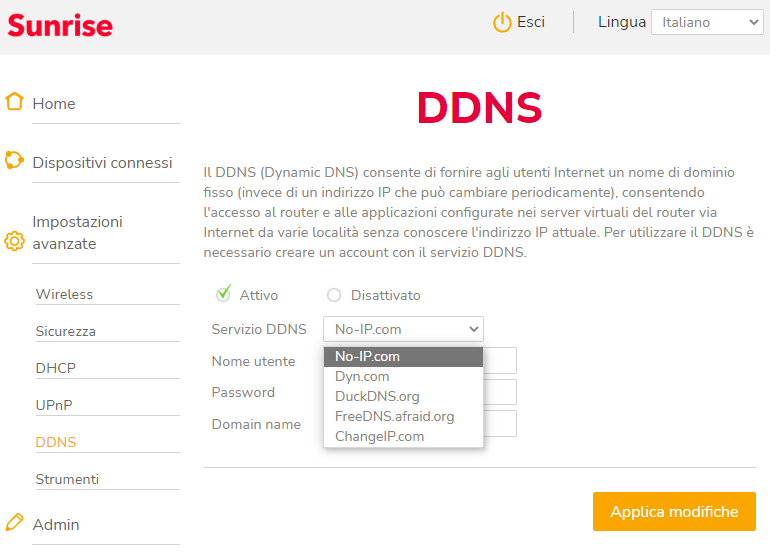The height and width of the screenshot is (558, 770).
Task: Click the Esci power icon
Action: [x=502, y=22]
